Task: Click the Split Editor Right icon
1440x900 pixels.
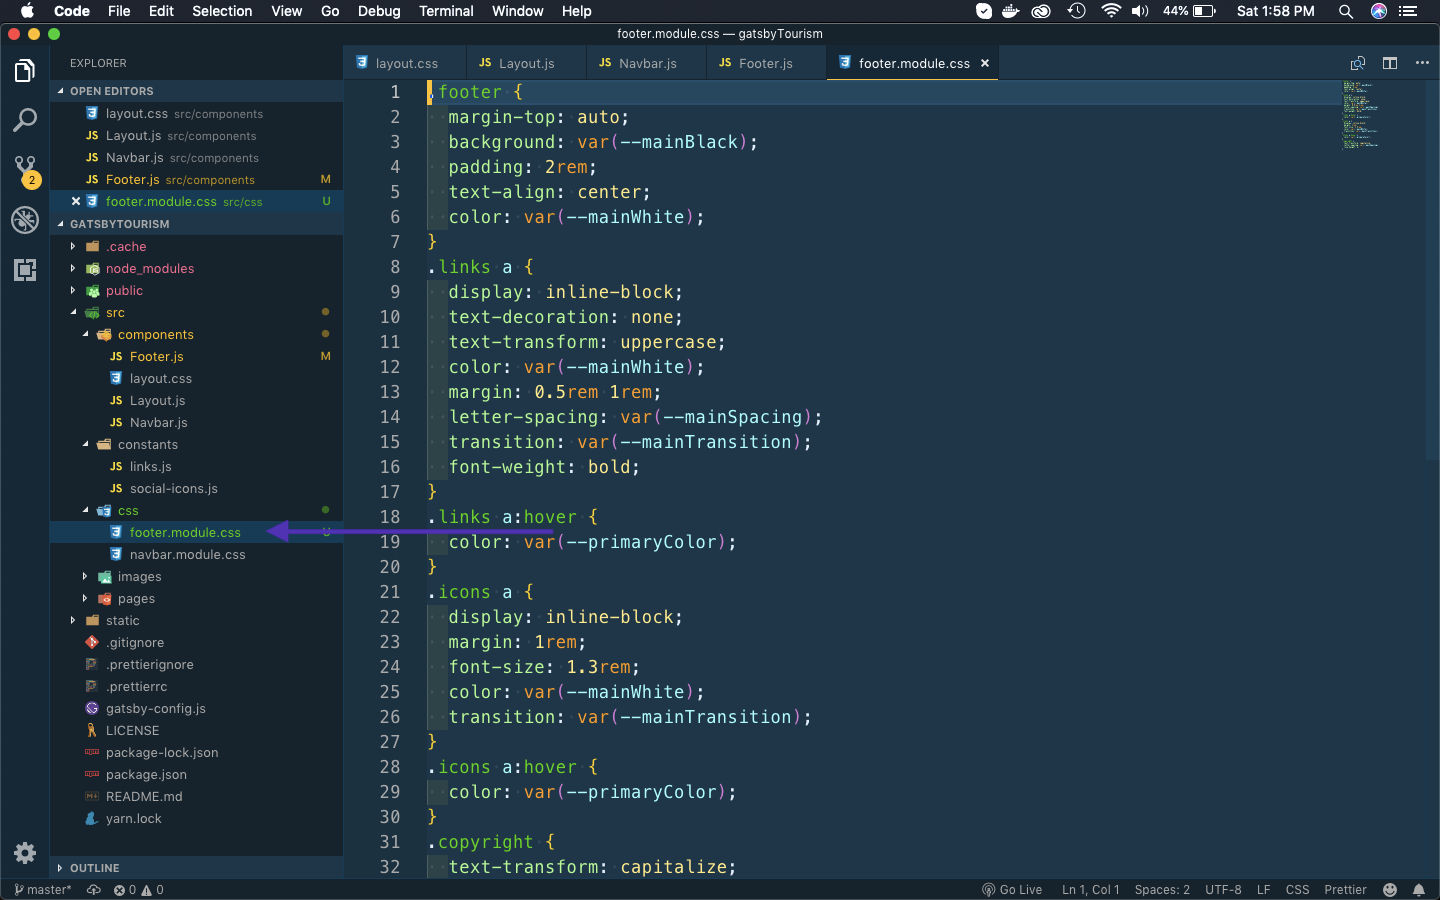Action: [1390, 63]
